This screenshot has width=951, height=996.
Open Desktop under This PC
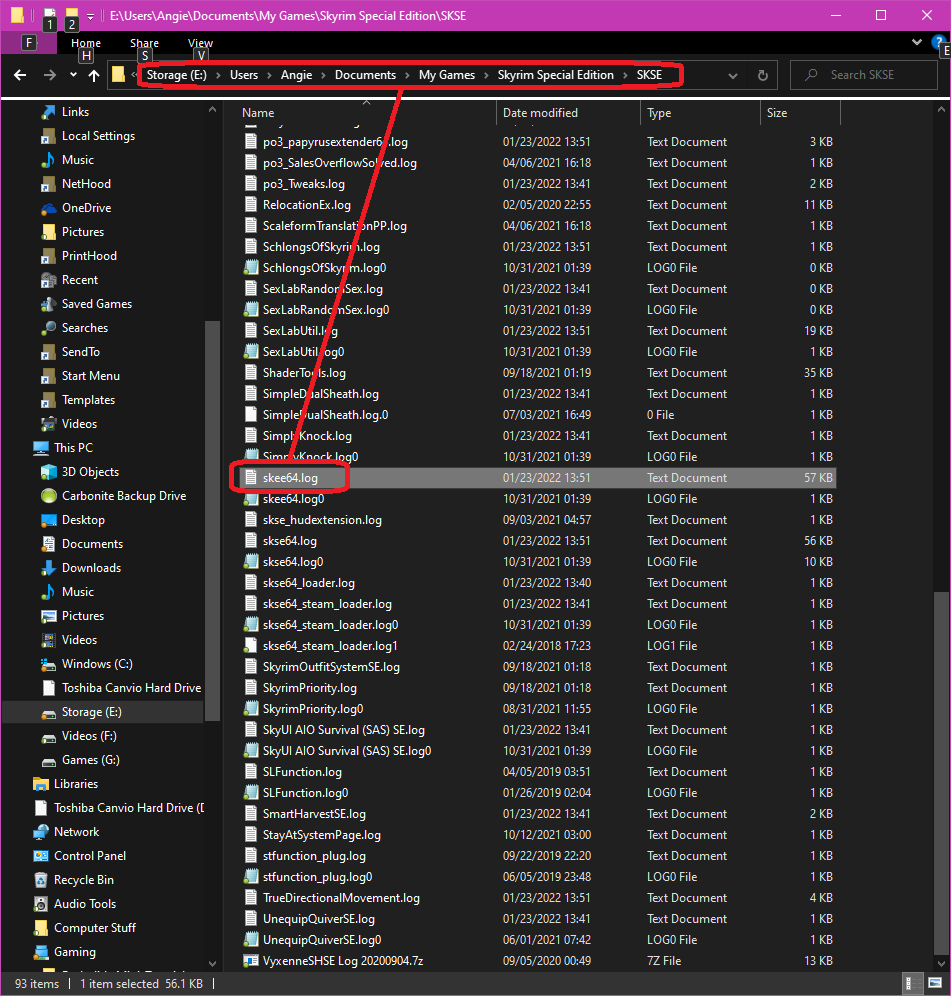83,520
